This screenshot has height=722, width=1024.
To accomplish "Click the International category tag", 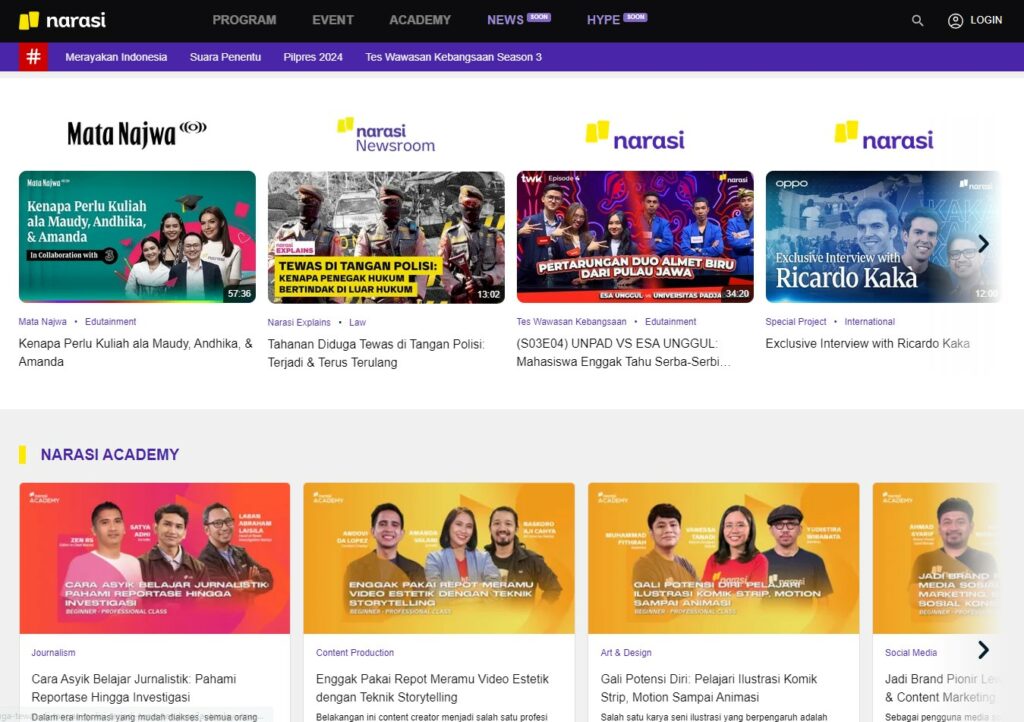I will [869, 322].
